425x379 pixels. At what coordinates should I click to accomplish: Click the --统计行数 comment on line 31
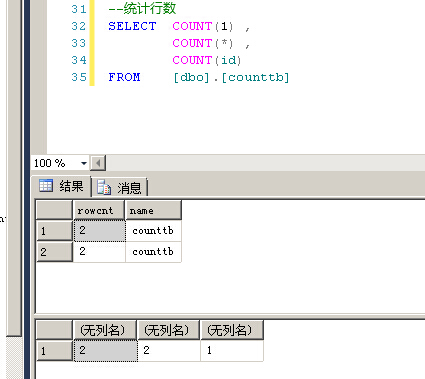(x=142, y=9)
